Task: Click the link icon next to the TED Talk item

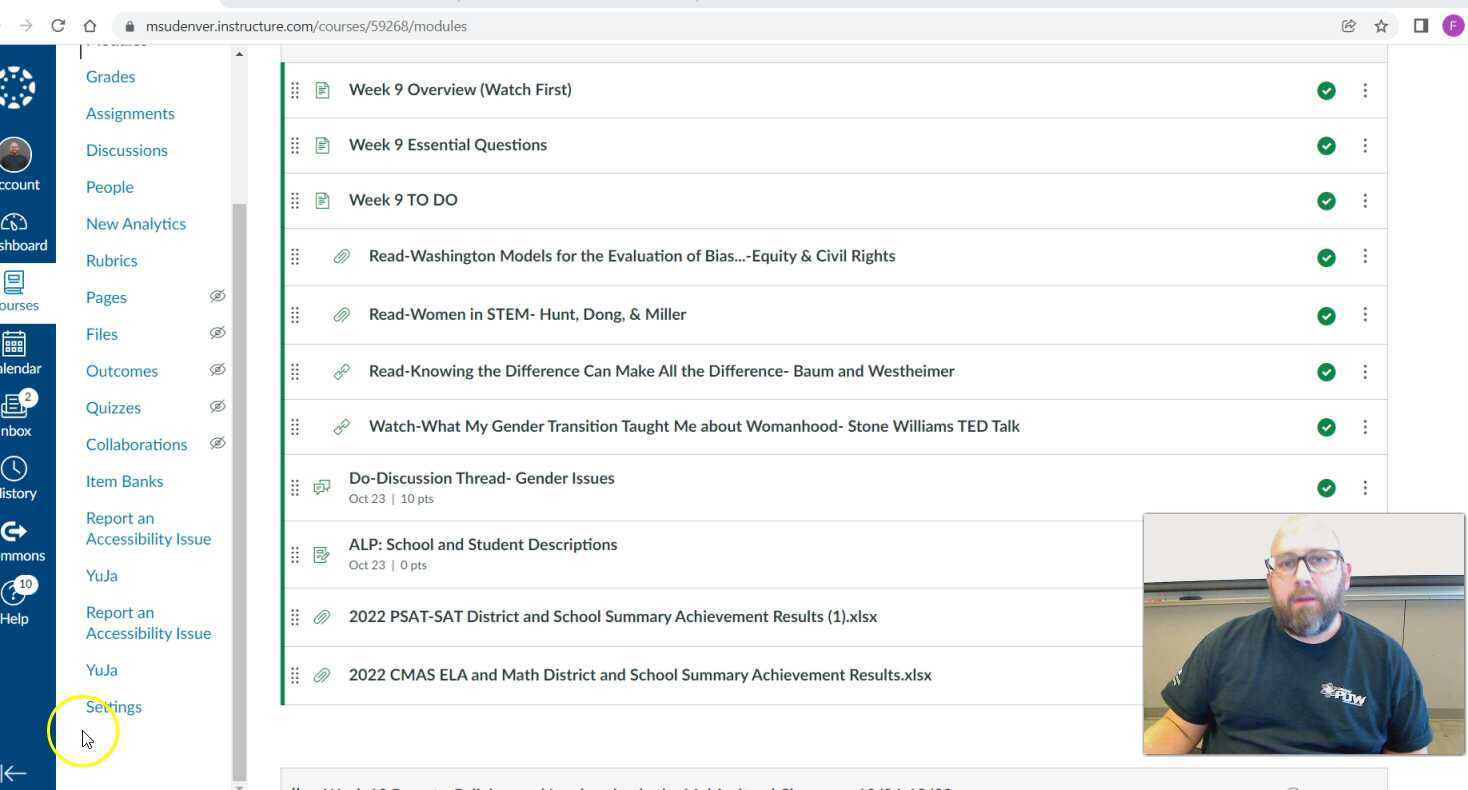Action: click(342, 426)
